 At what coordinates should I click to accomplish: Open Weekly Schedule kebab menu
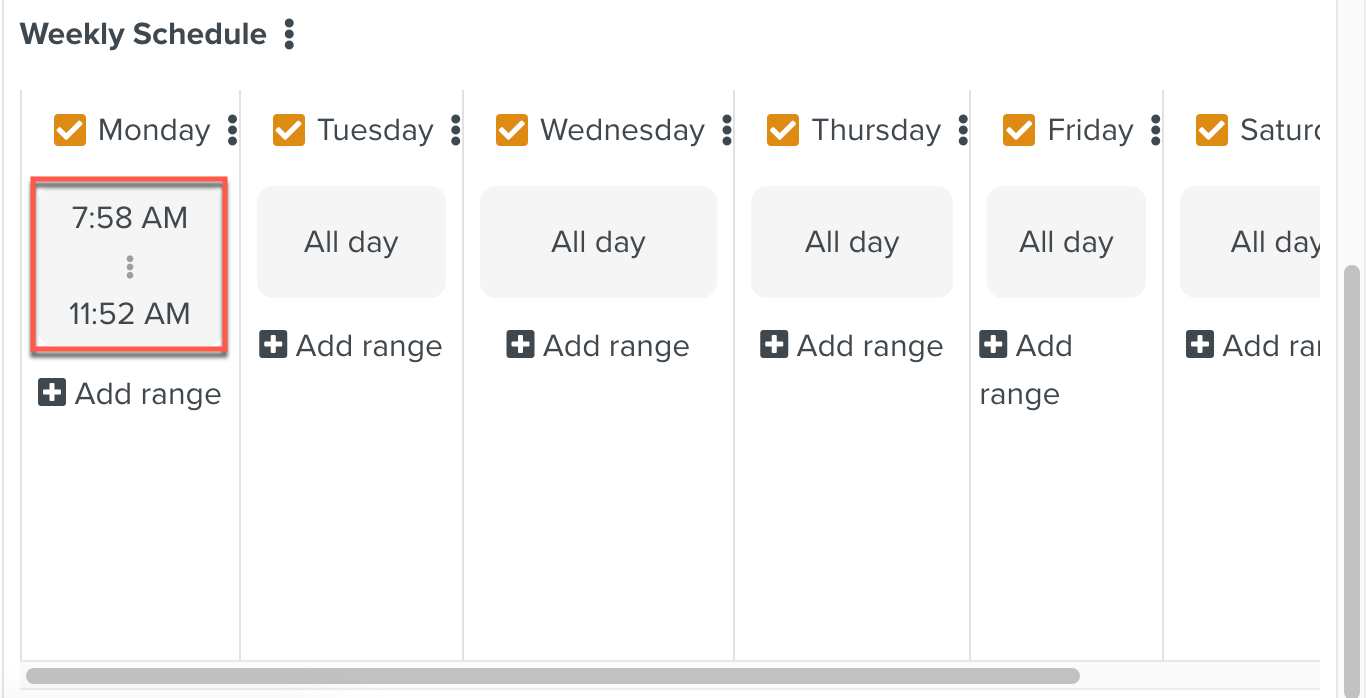coord(289,35)
